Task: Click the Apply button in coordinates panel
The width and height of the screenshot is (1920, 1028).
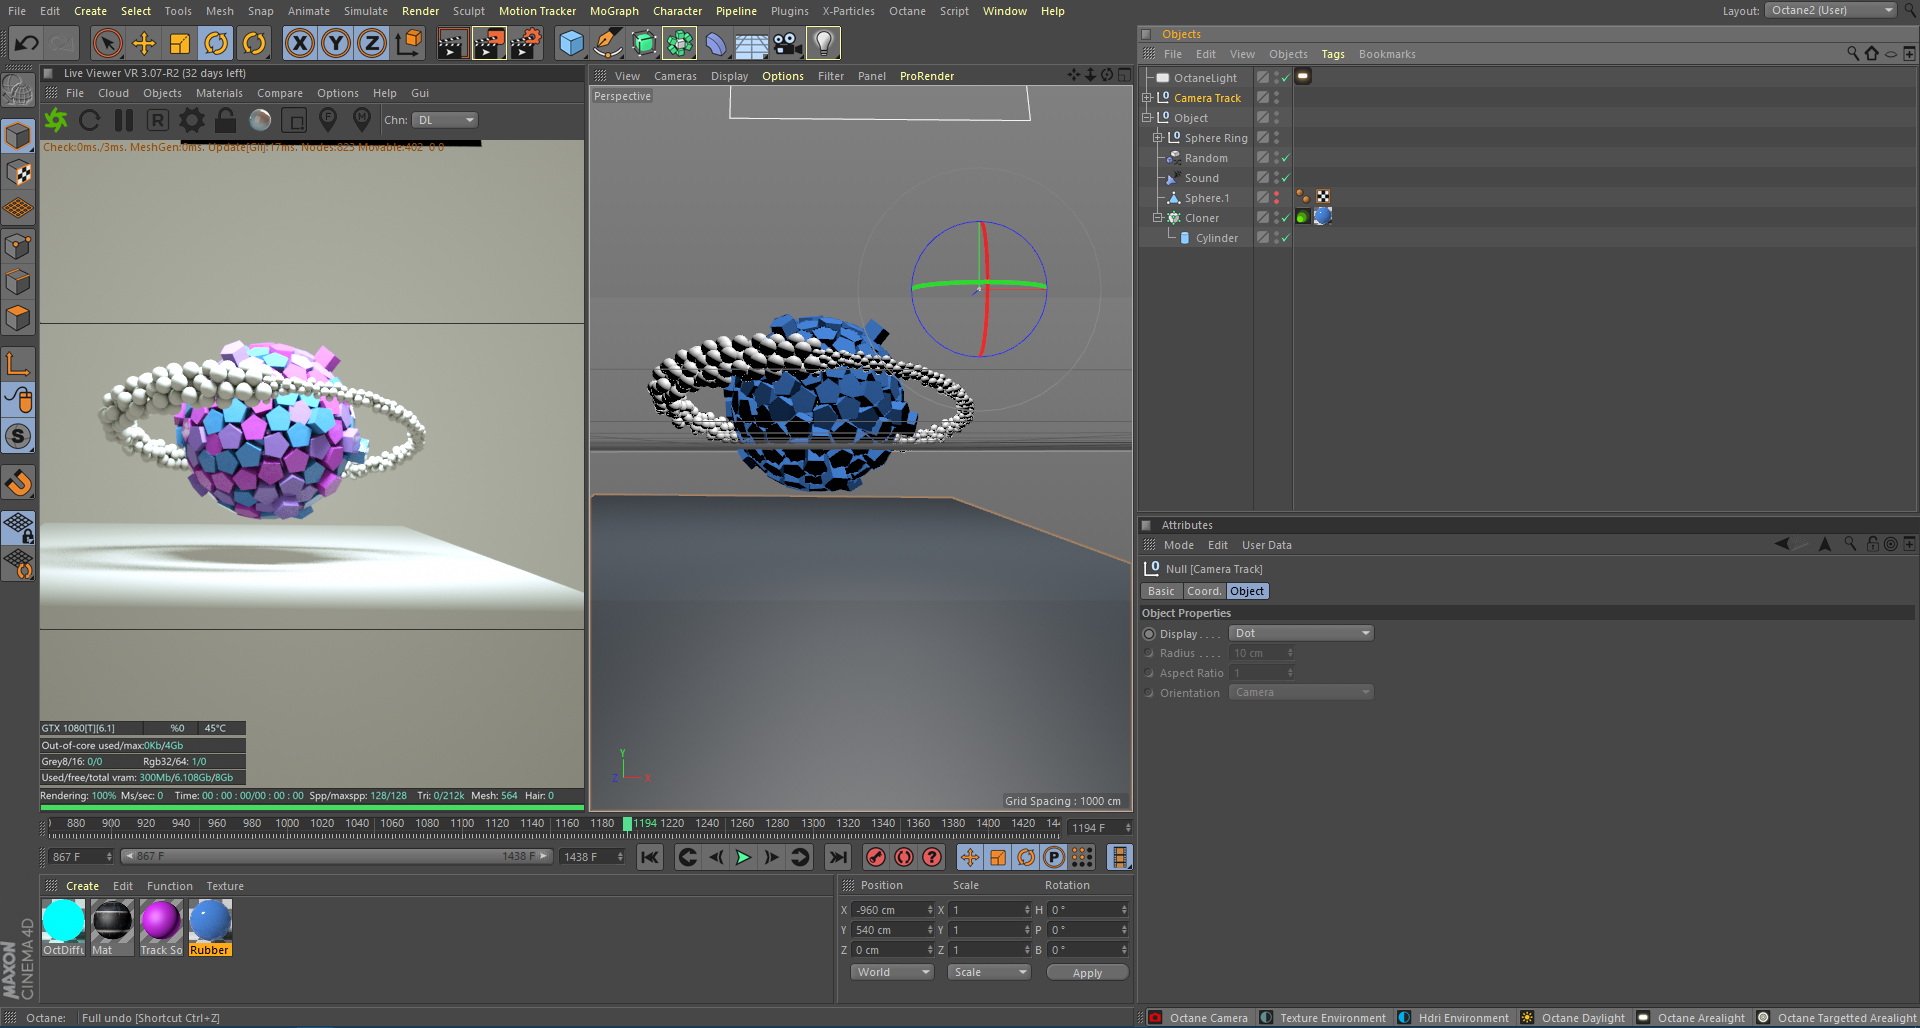Action: (x=1087, y=972)
